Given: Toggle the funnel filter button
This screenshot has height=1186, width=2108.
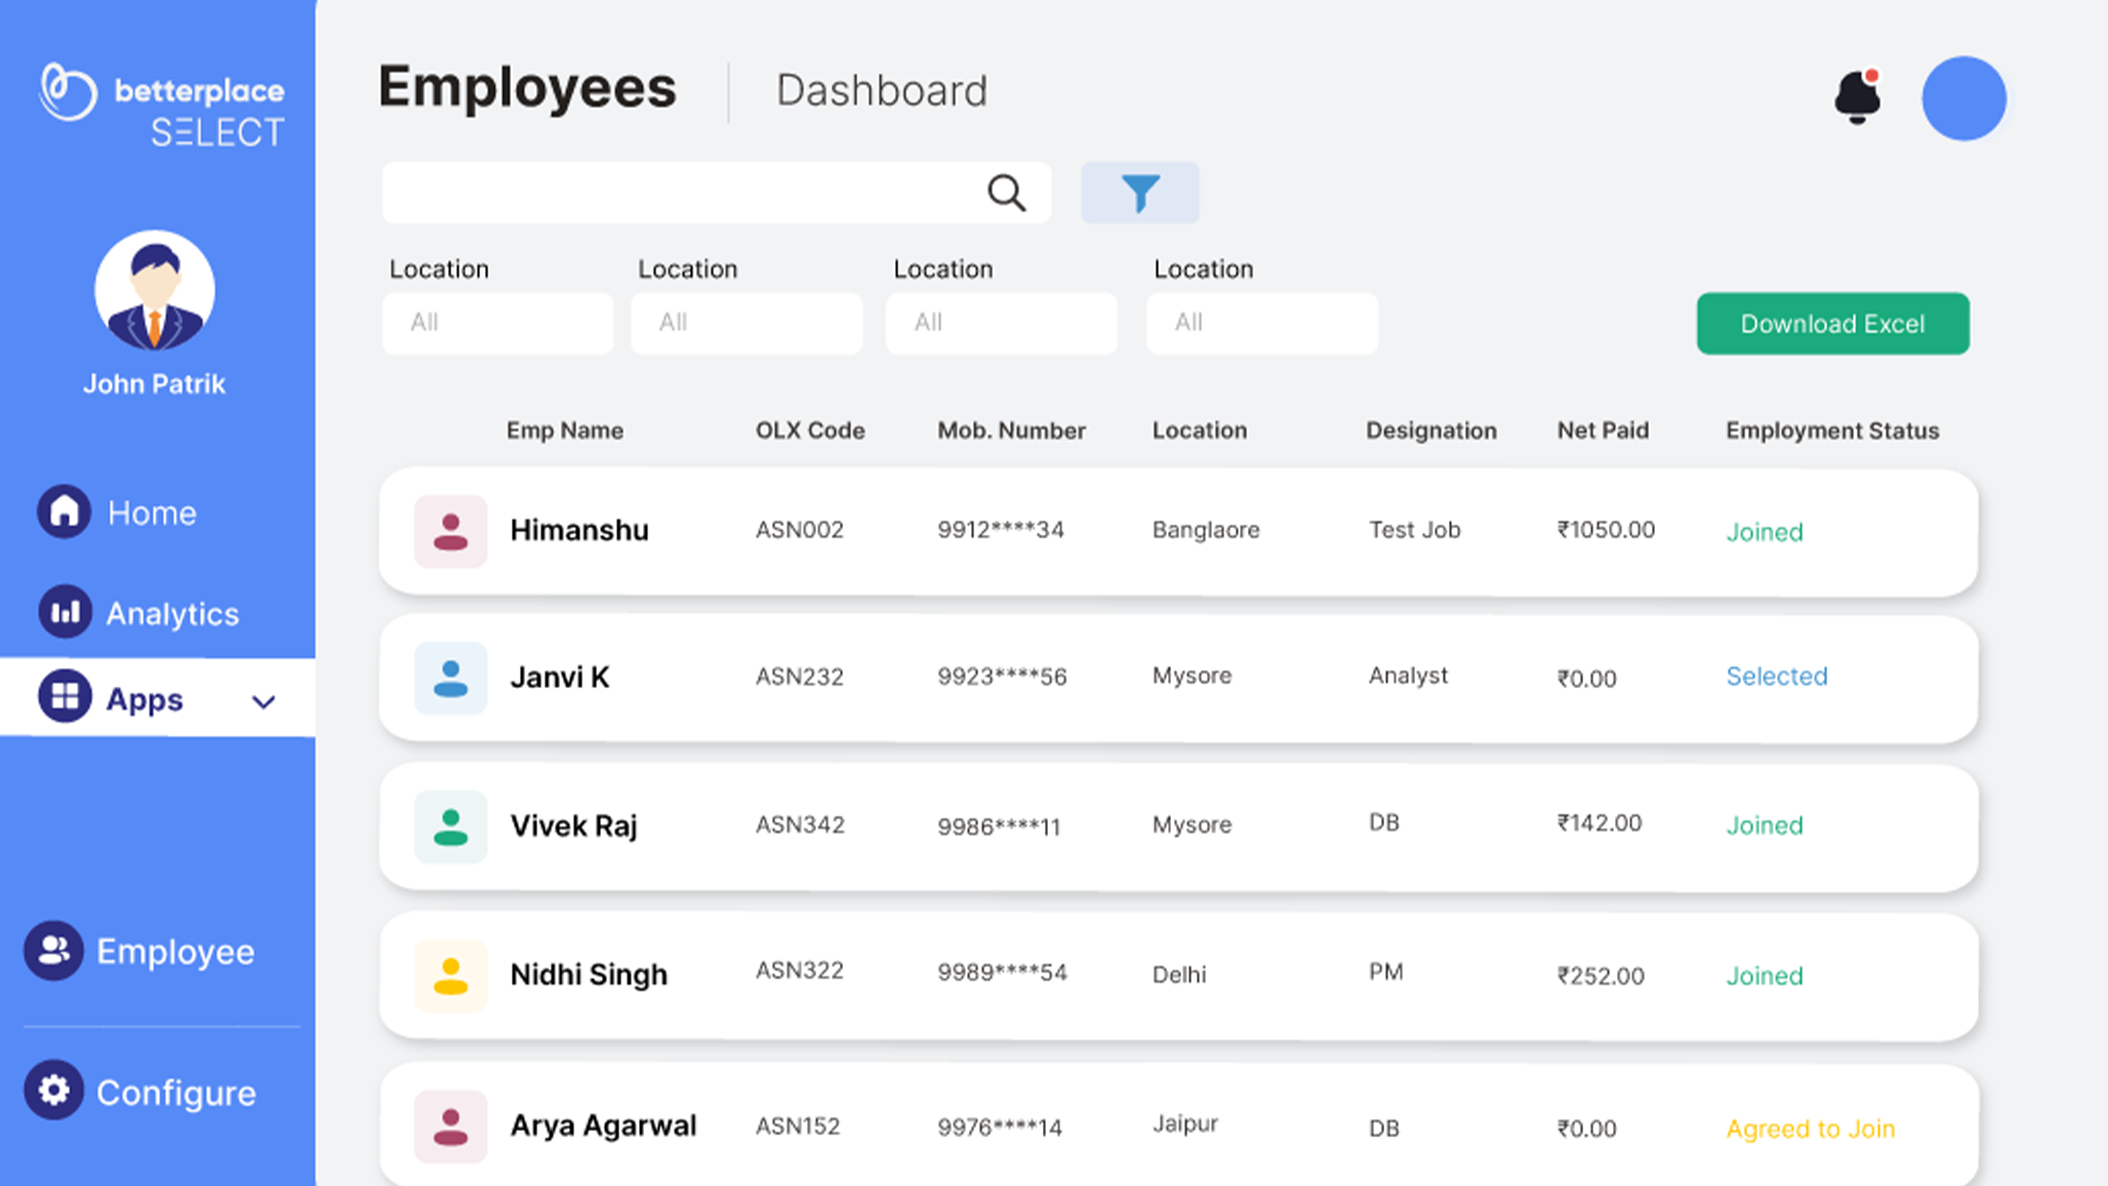Looking at the screenshot, I should 1139,193.
